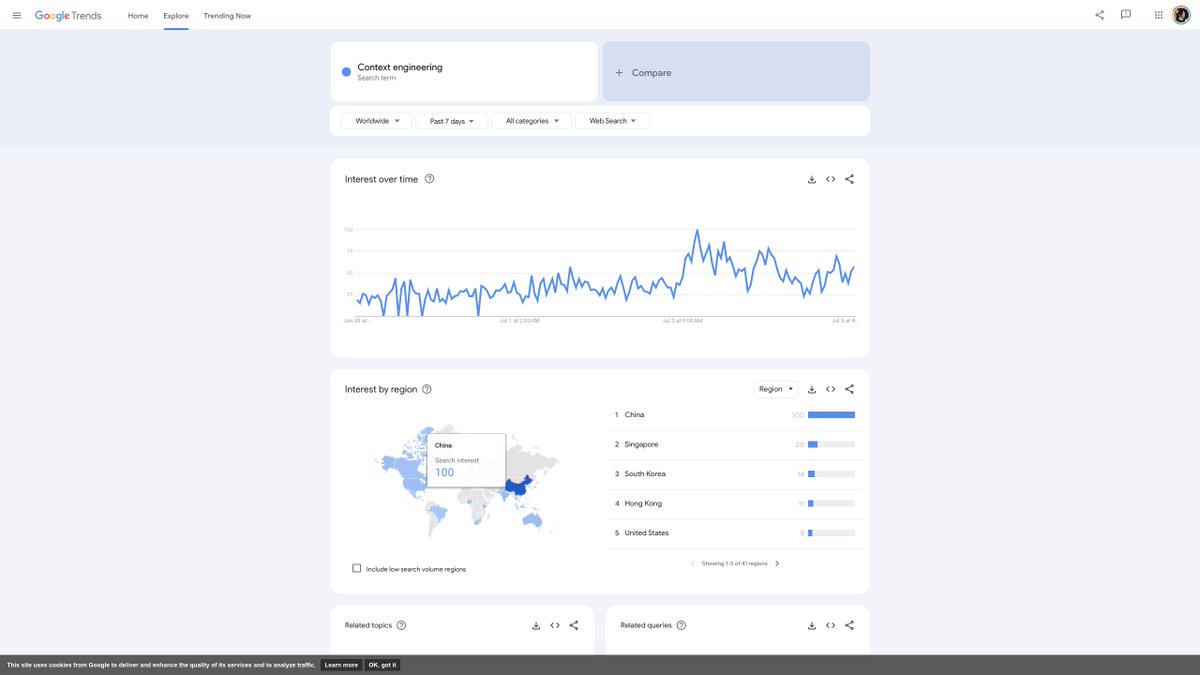Download Interest by region CSV

pos(812,389)
